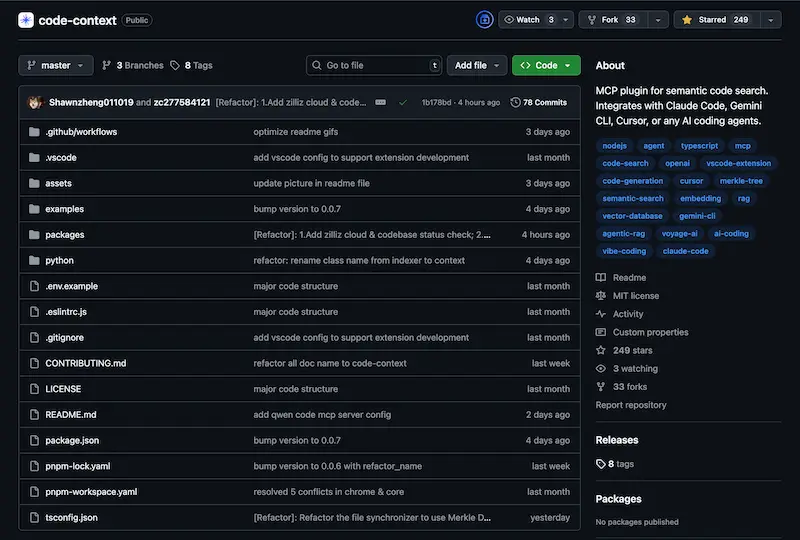This screenshot has height=540, width=800.
Task: Open the vector-database topic tag
Action: [632, 216]
